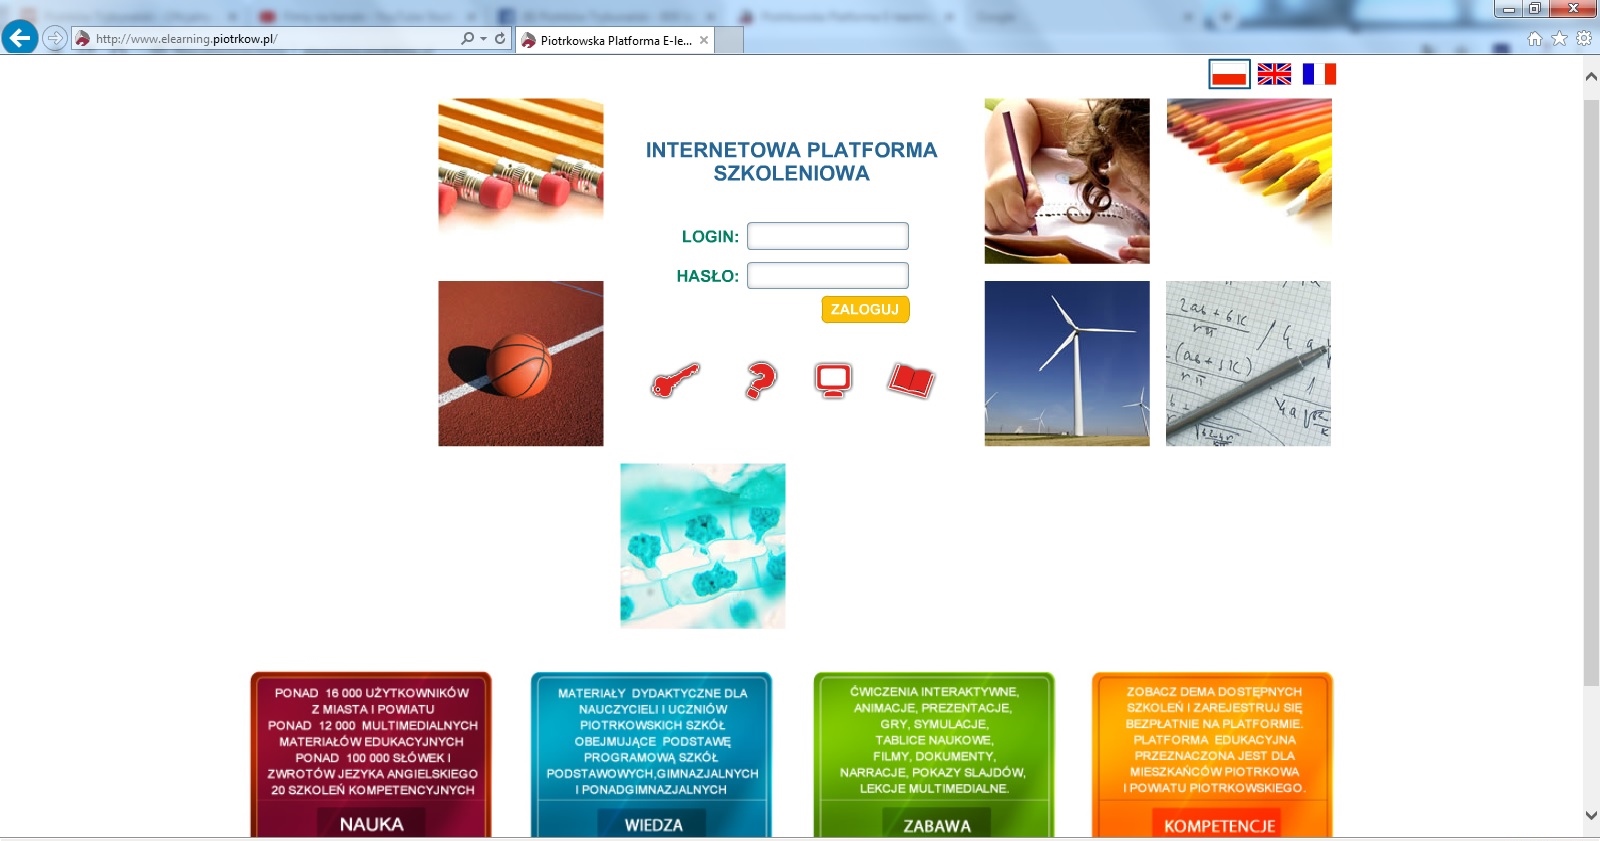The width and height of the screenshot is (1600, 841).
Task: Open the red book icon
Action: pyautogui.click(x=911, y=381)
